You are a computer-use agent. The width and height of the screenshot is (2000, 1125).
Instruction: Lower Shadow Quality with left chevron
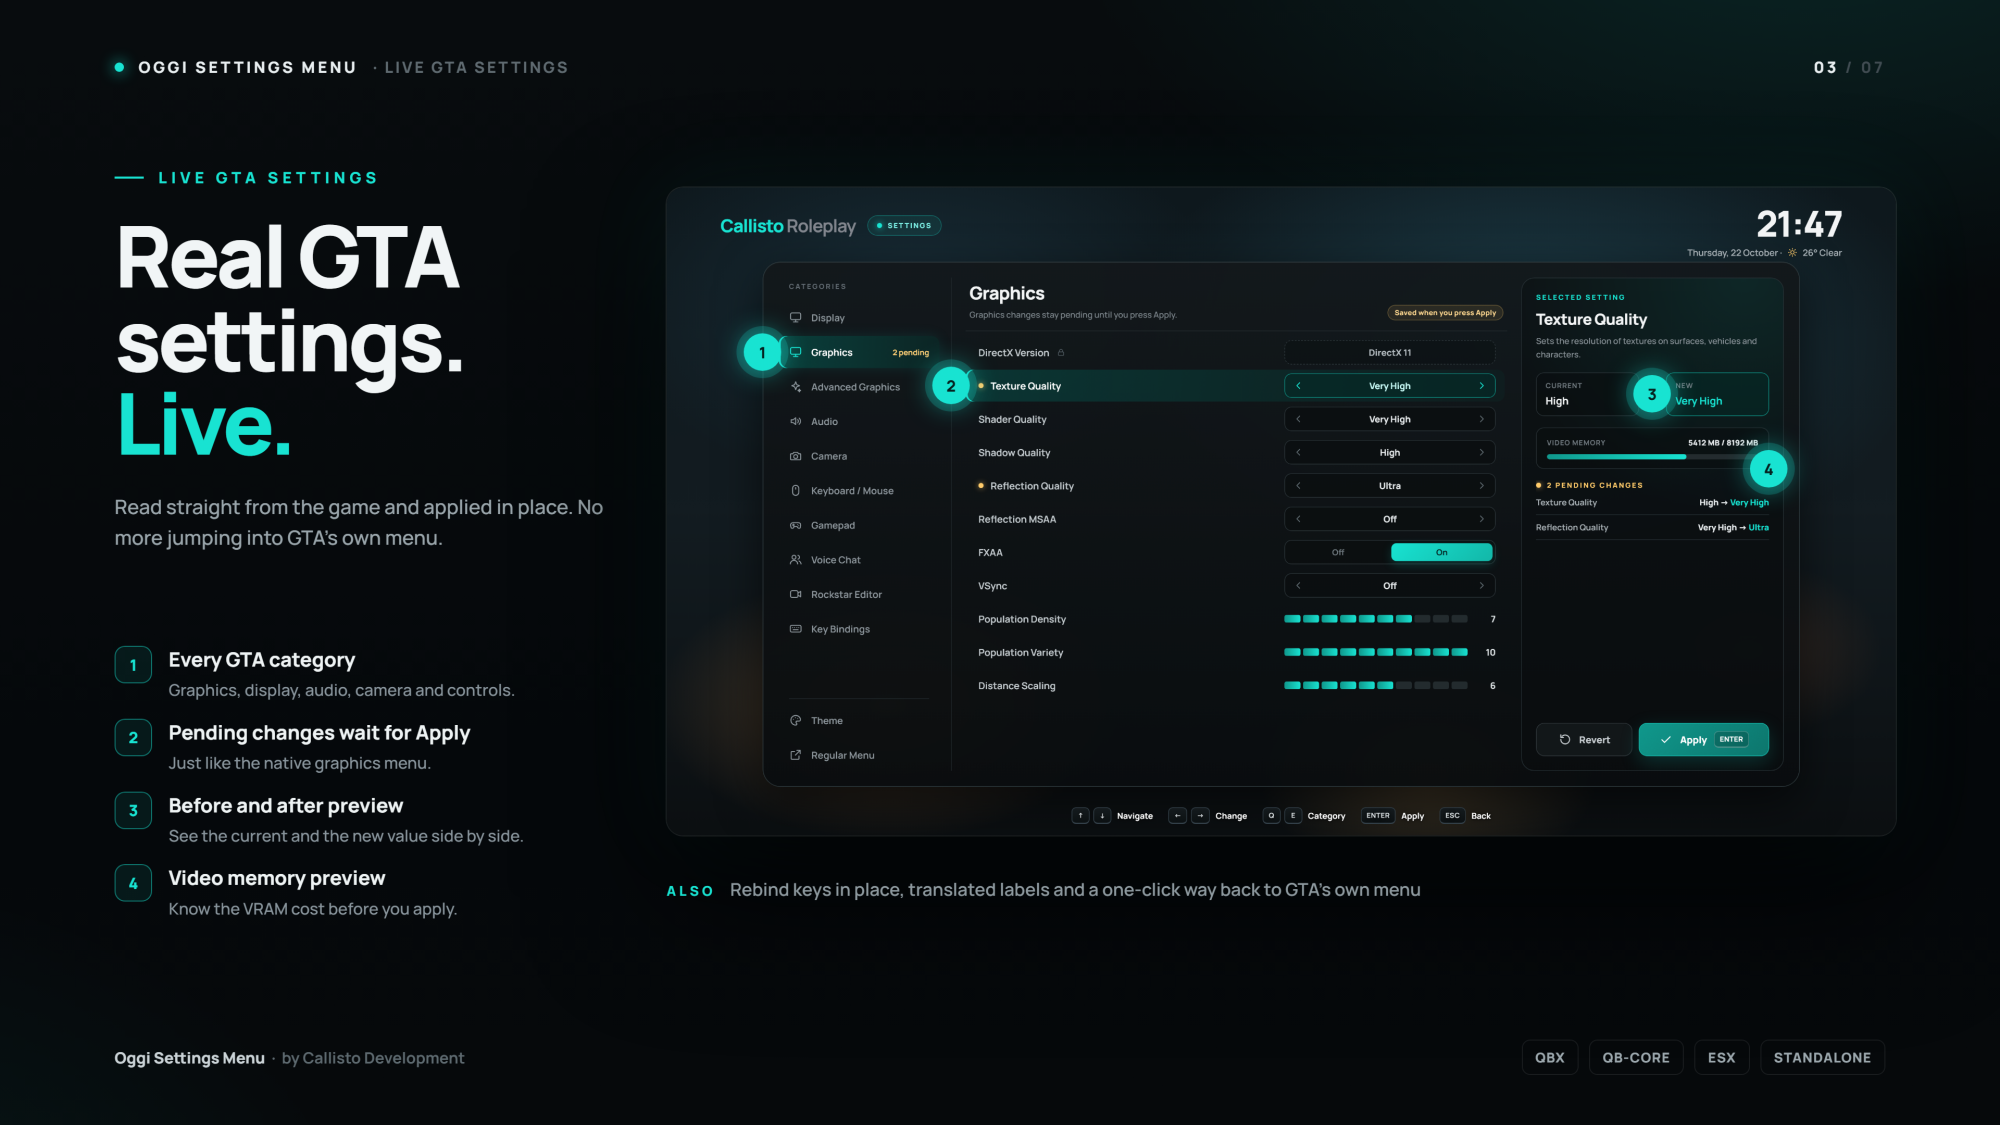point(1298,453)
